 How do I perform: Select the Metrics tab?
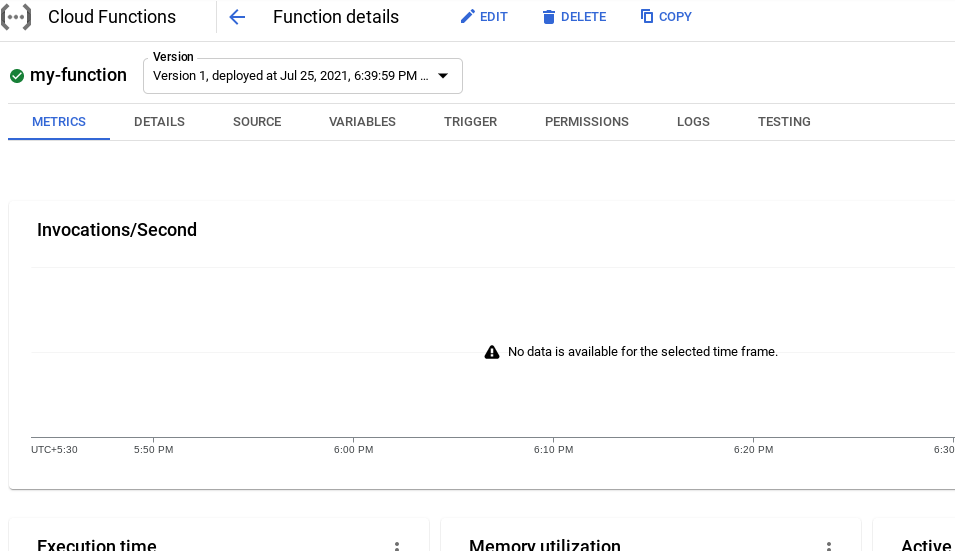(59, 122)
